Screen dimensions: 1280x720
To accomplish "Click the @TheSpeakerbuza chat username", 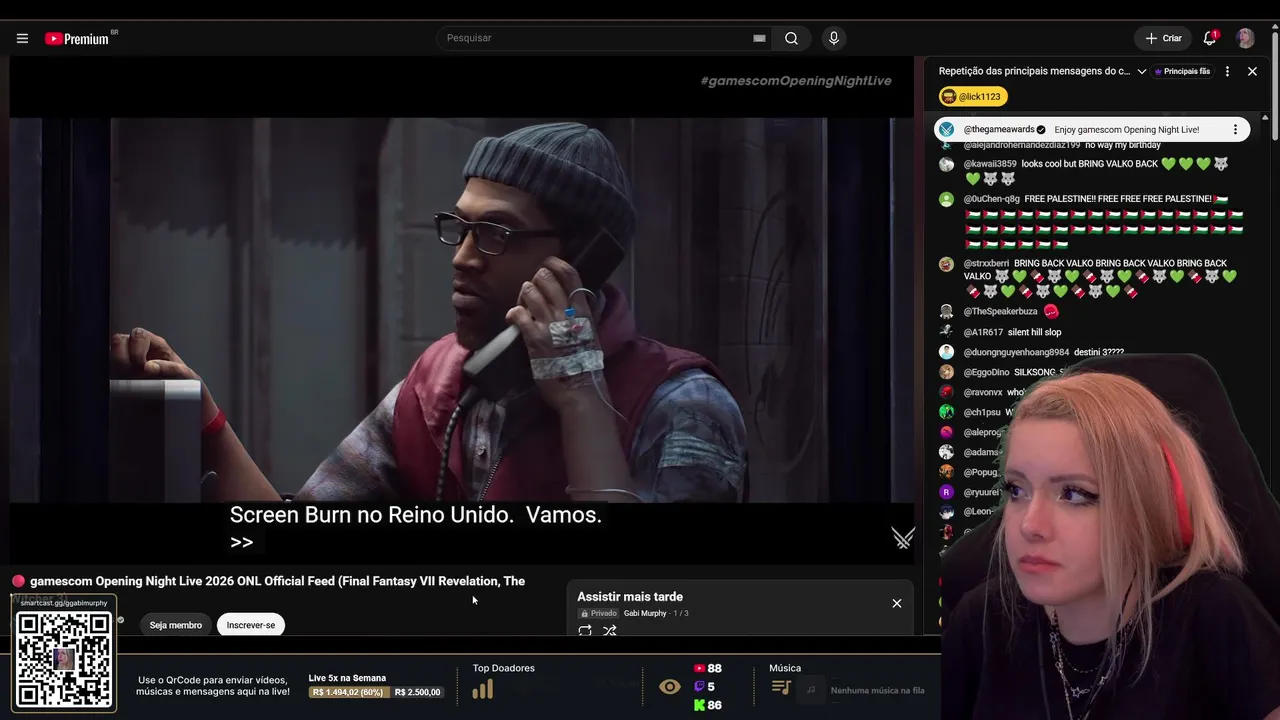I will coord(1001,312).
